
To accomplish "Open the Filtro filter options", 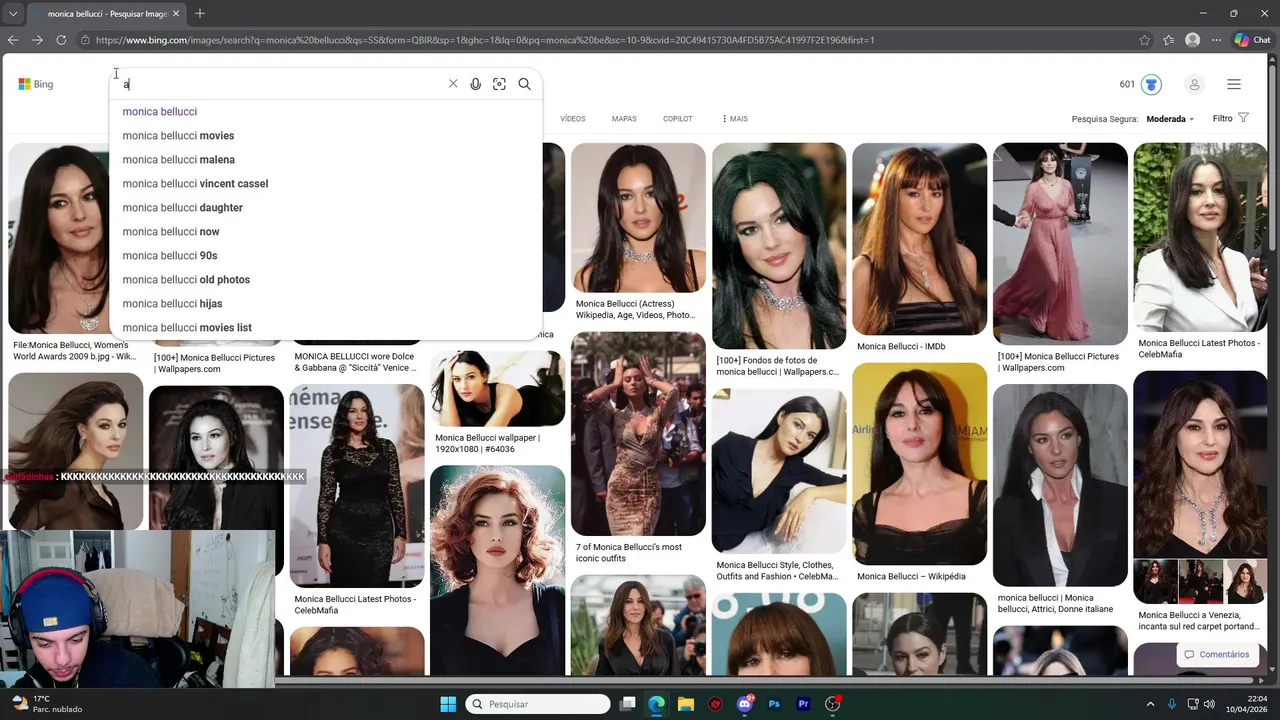I will pos(1230,118).
